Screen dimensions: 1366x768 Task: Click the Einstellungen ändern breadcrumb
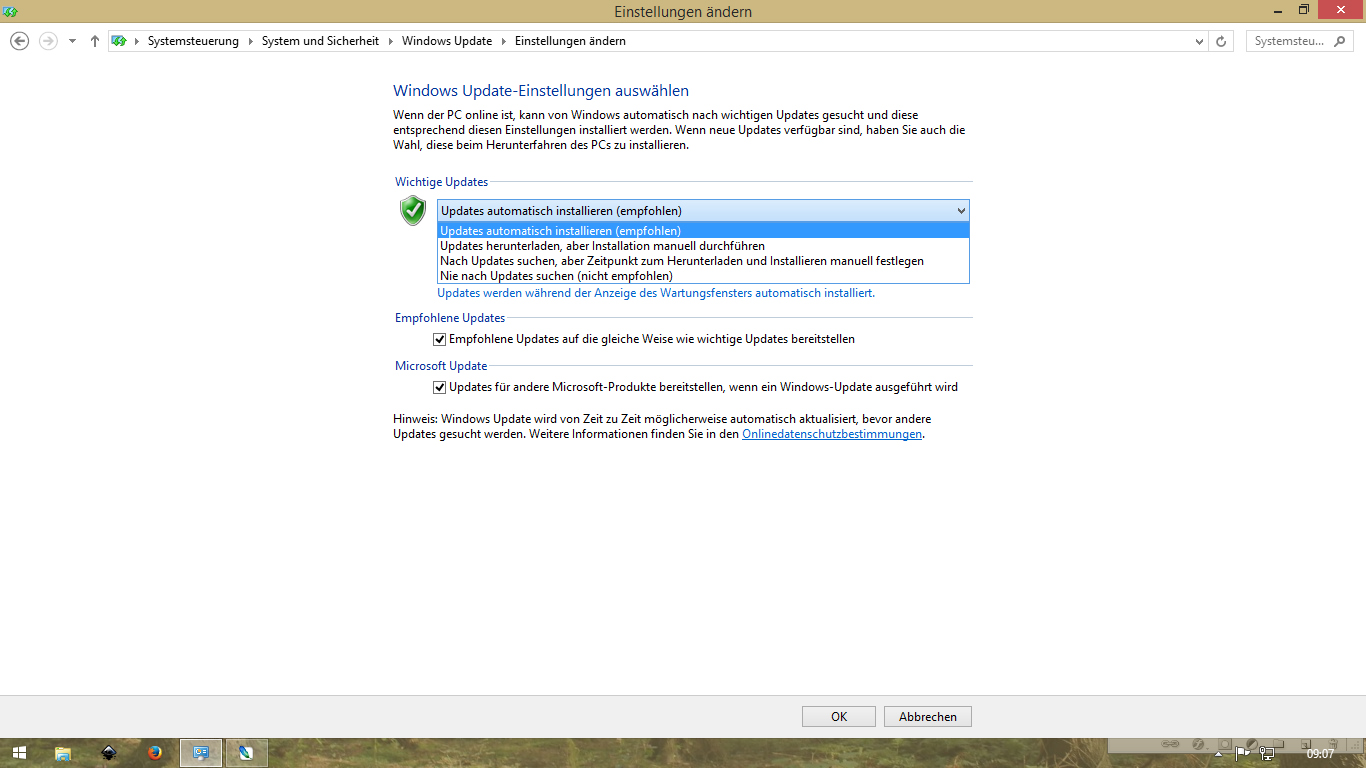(x=570, y=41)
